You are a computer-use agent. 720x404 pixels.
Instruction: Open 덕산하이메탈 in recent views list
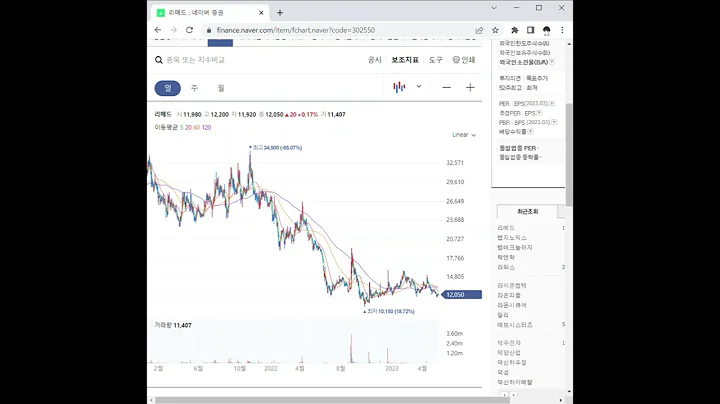click(515, 382)
